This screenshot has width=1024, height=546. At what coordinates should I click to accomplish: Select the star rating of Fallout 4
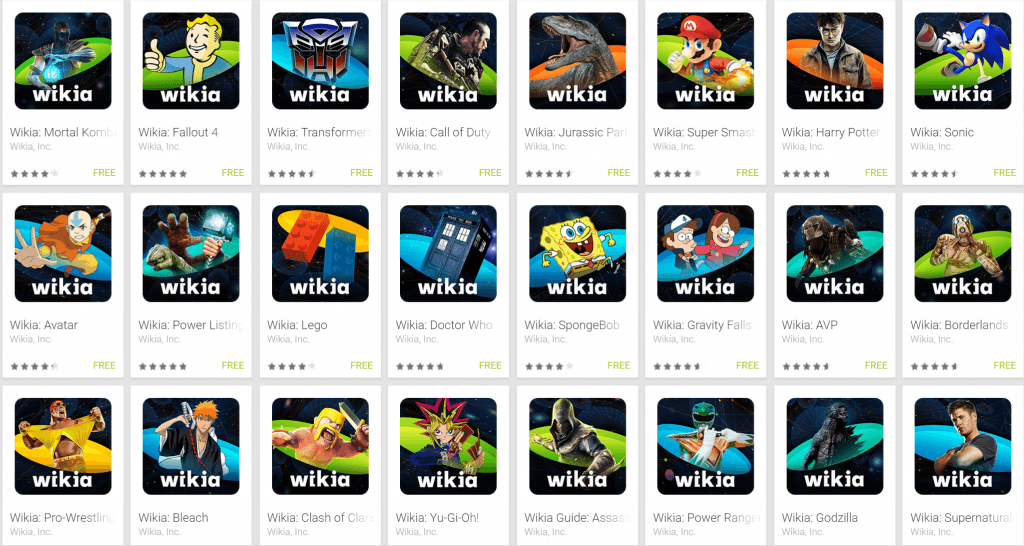tap(163, 174)
